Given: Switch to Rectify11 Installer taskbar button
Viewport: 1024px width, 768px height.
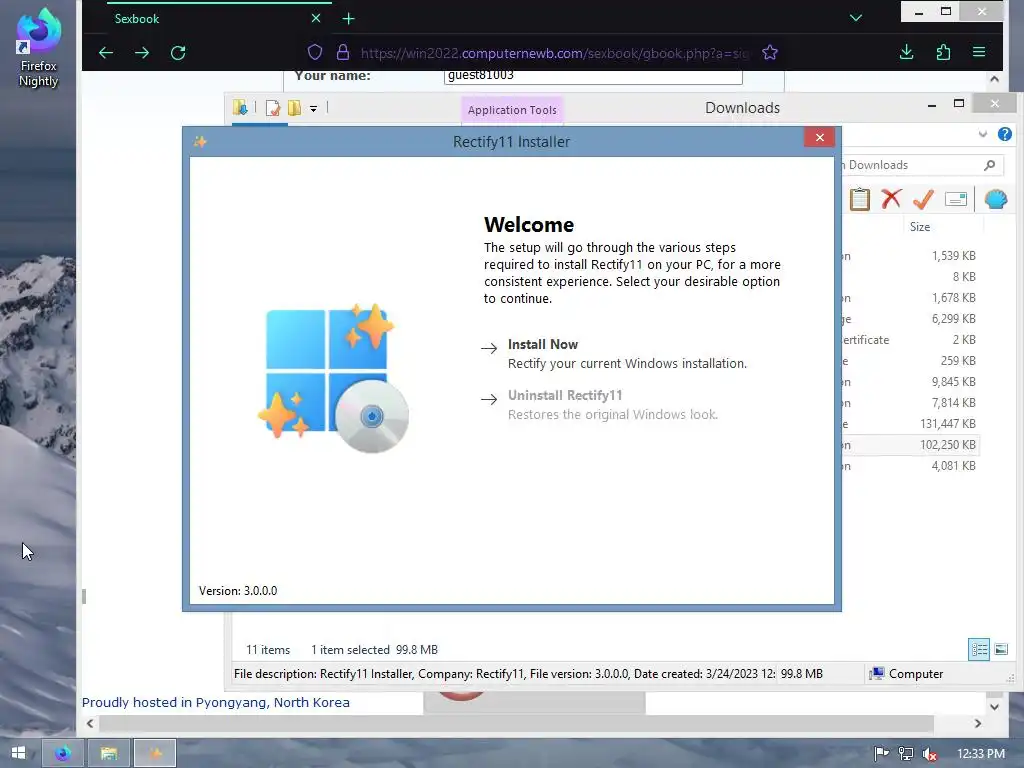Looking at the screenshot, I should tap(155, 753).
